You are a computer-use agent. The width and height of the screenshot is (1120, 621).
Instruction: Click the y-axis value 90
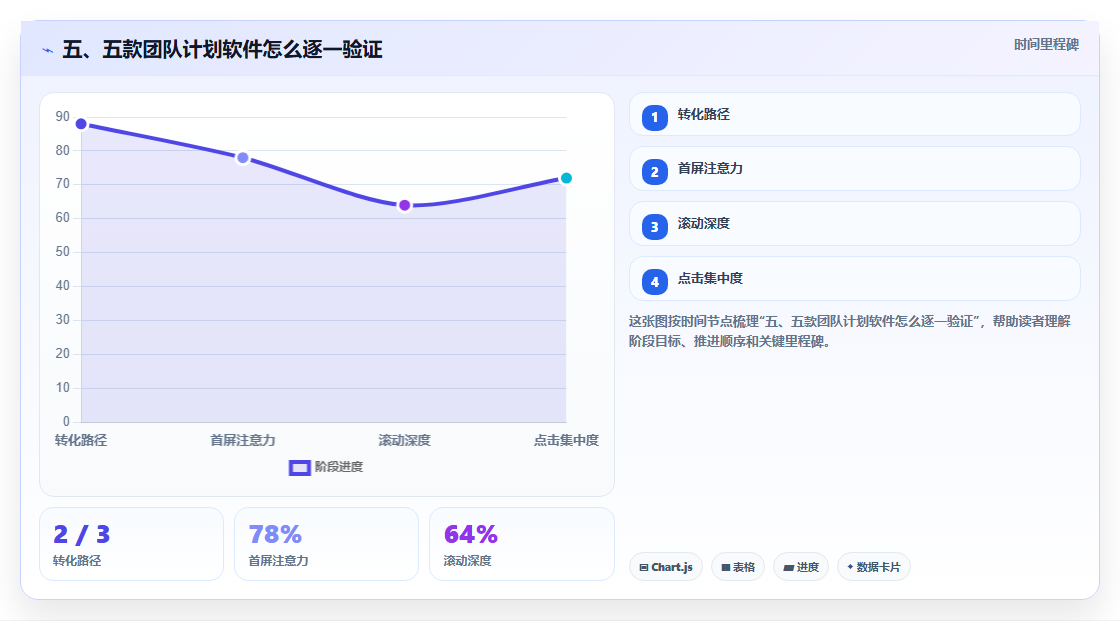pyautogui.click(x=63, y=116)
